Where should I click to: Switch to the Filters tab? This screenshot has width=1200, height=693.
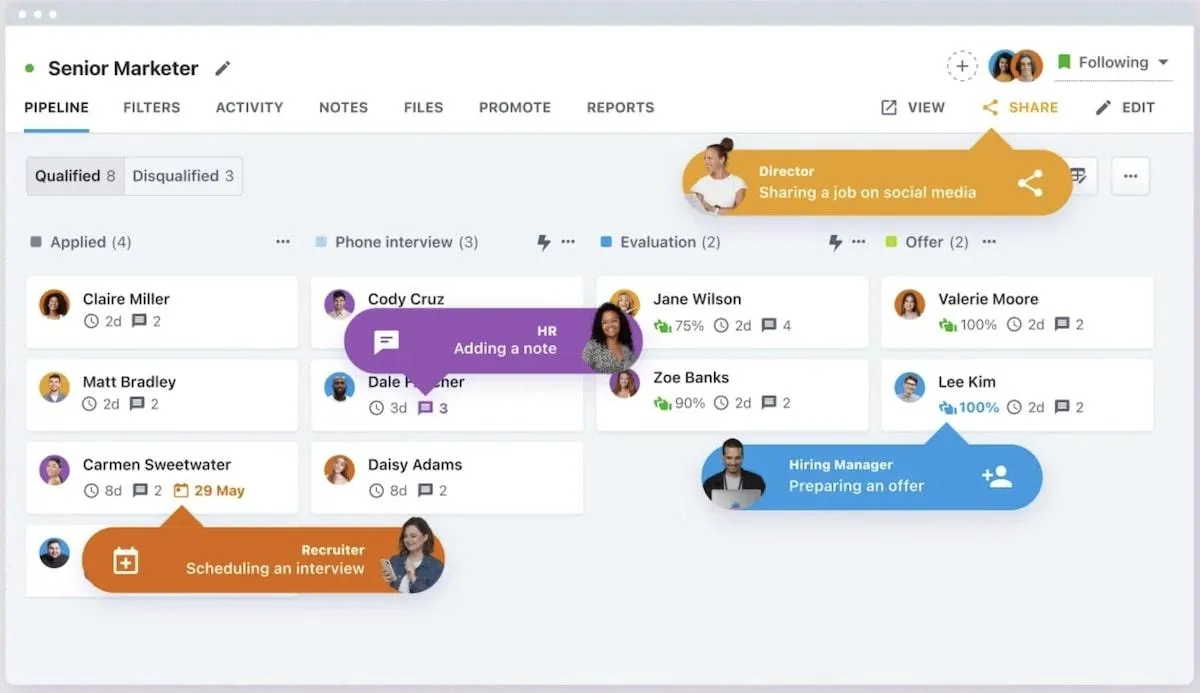(152, 107)
